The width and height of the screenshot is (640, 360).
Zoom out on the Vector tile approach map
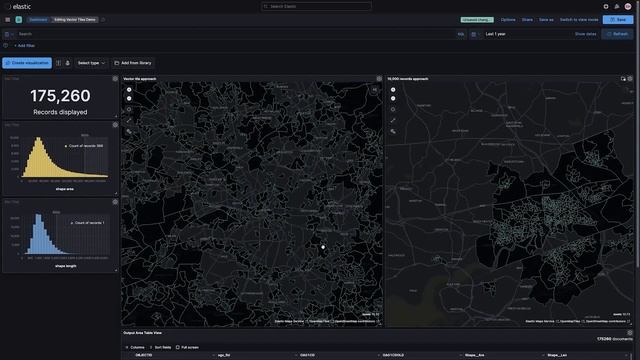(129, 98)
